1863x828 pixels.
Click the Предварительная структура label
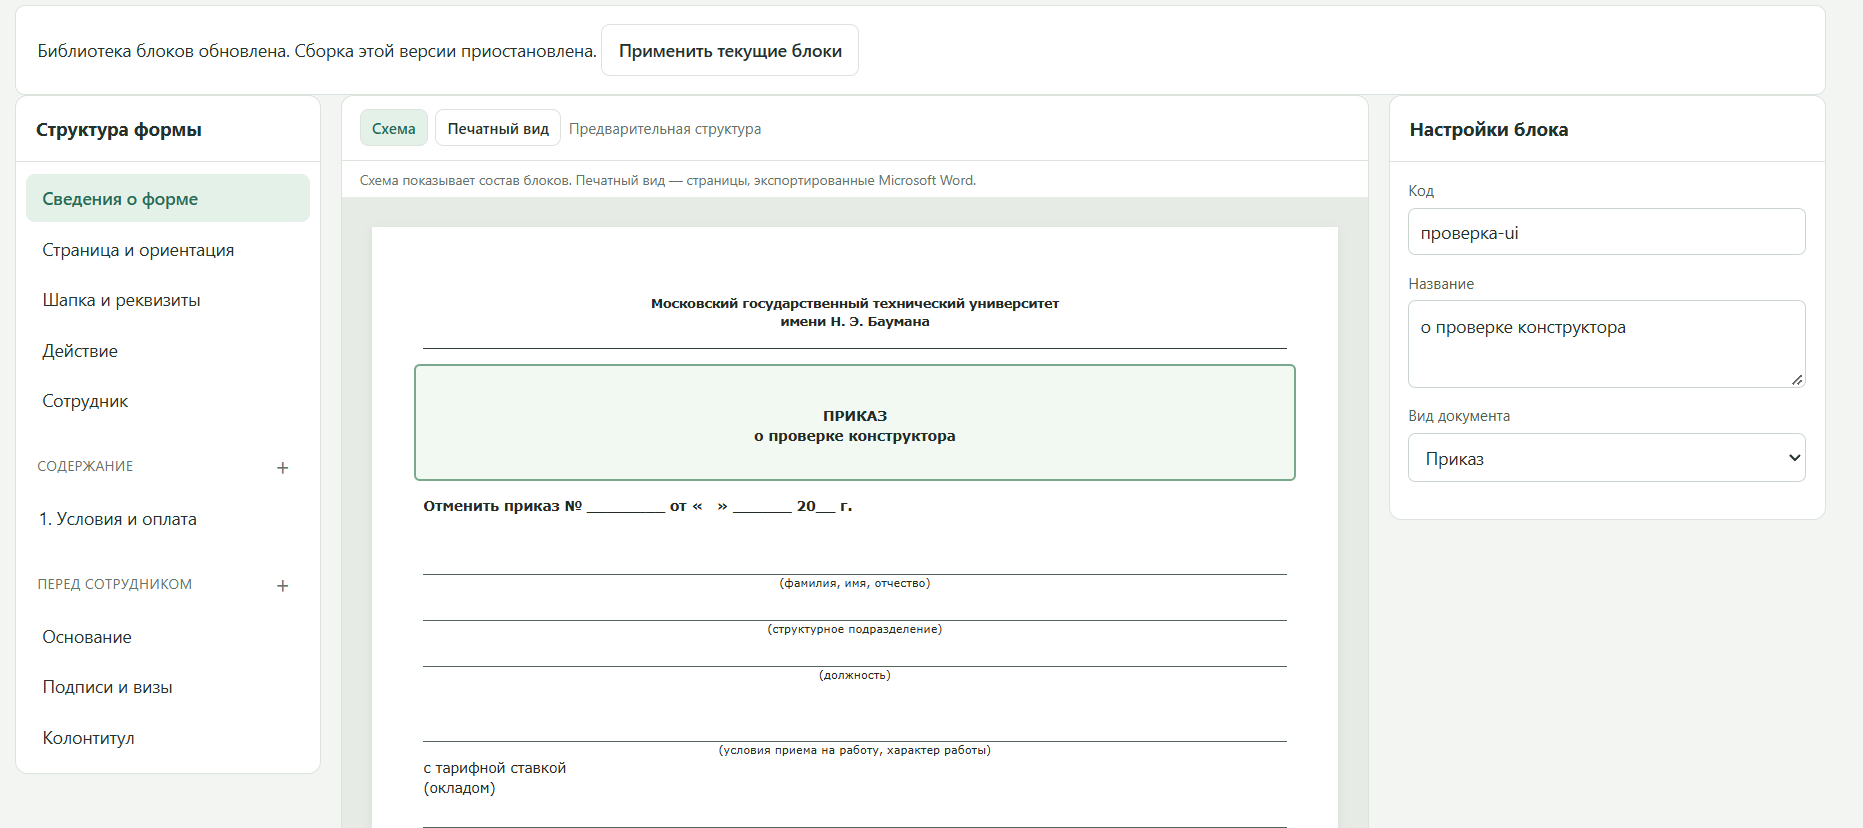click(665, 129)
